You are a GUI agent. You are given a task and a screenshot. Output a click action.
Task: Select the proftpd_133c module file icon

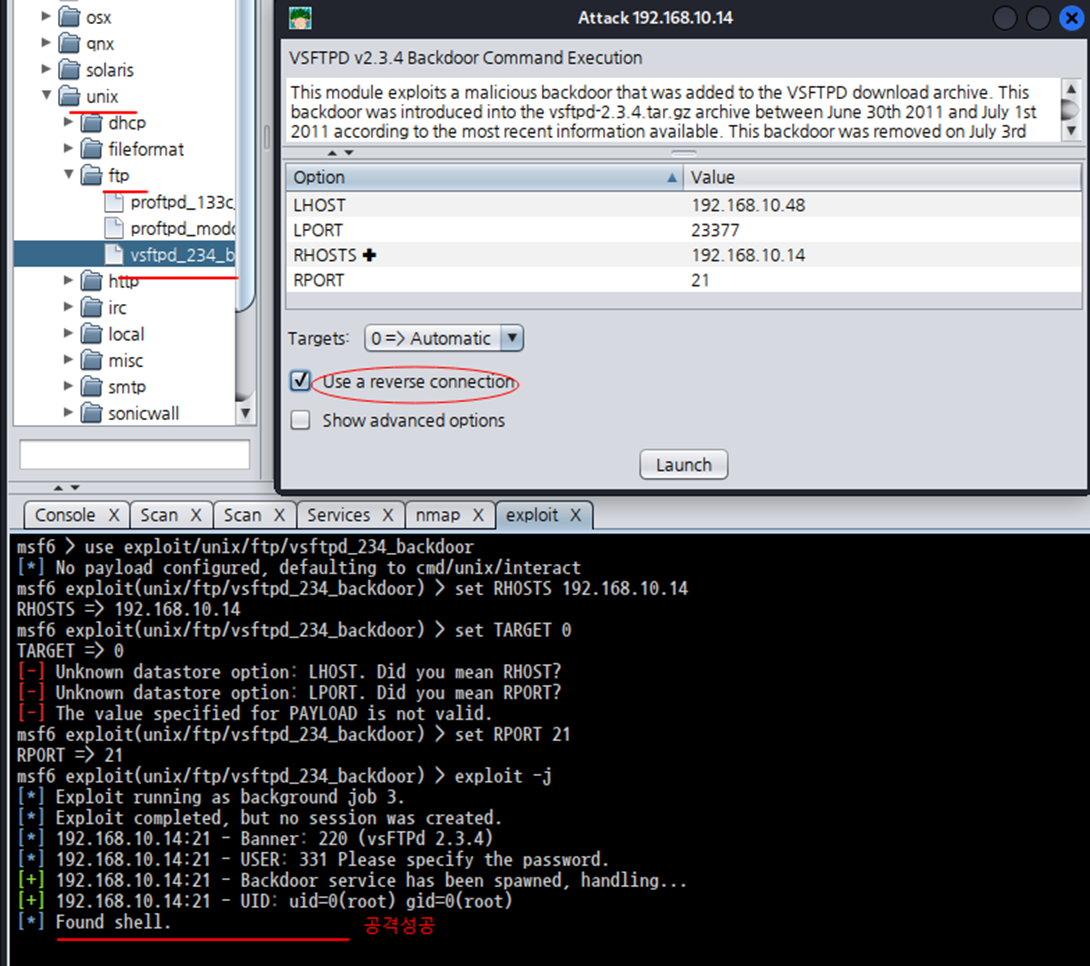pos(113,202)
